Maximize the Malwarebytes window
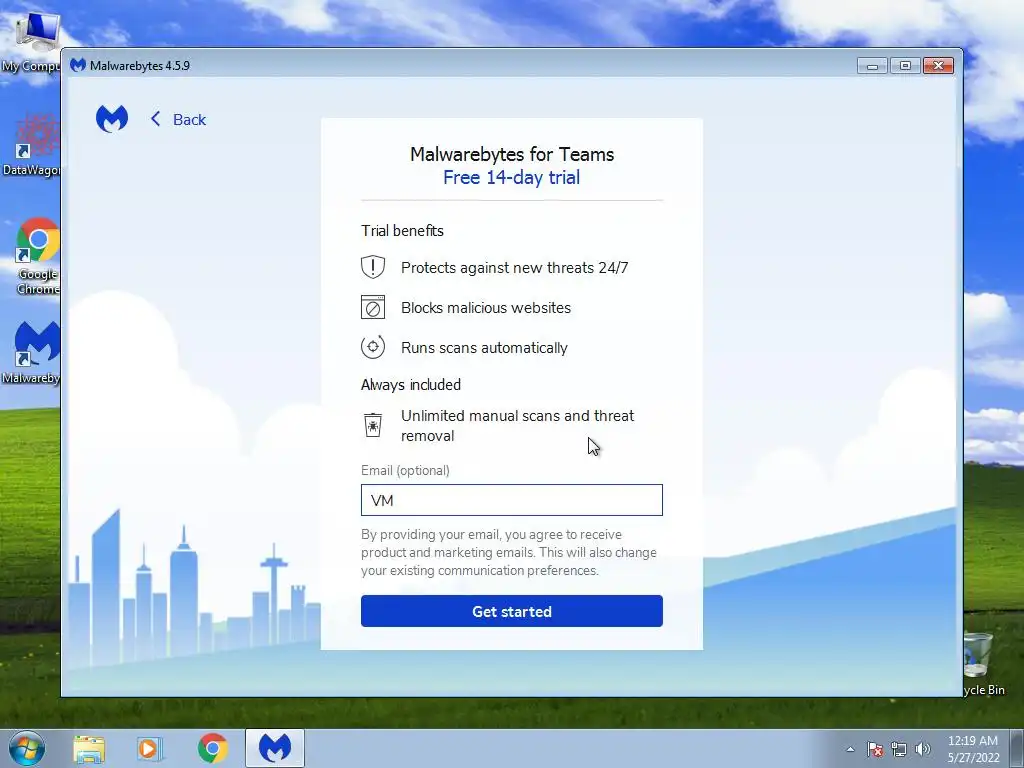 point(905,65)
